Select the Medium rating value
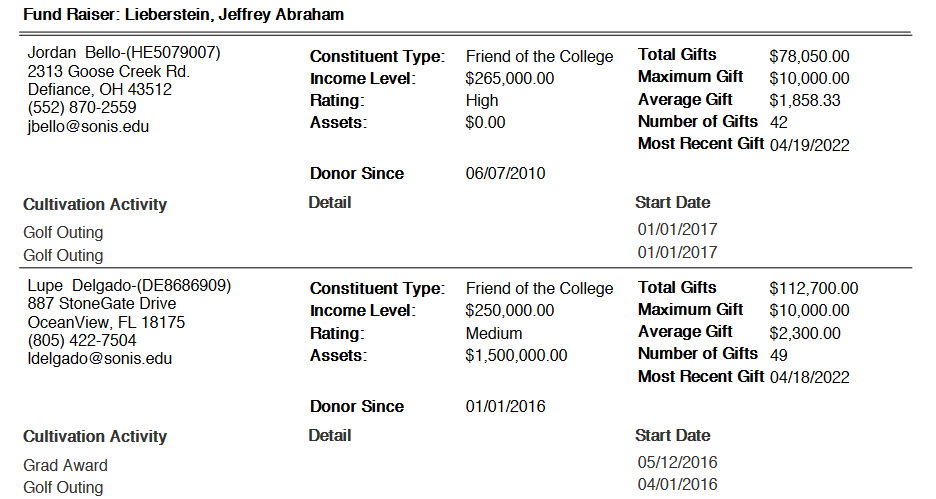 pos(494,333)
